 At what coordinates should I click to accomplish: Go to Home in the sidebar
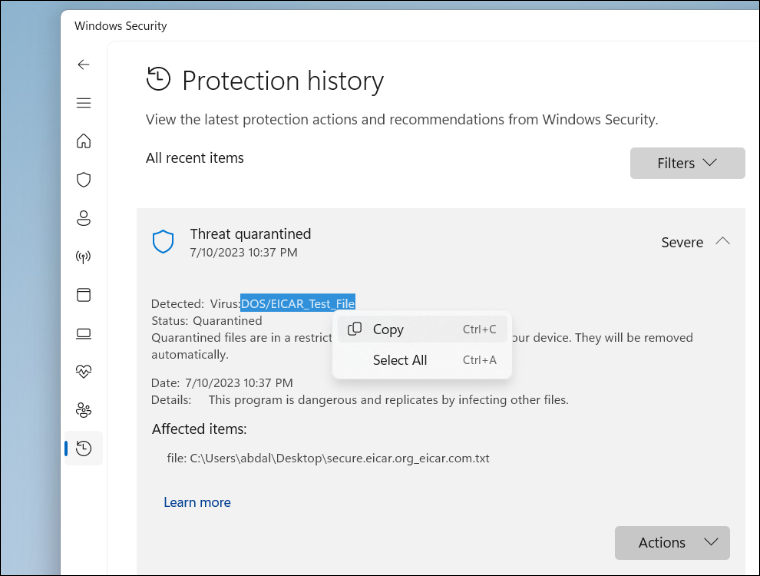pos(84,141)
